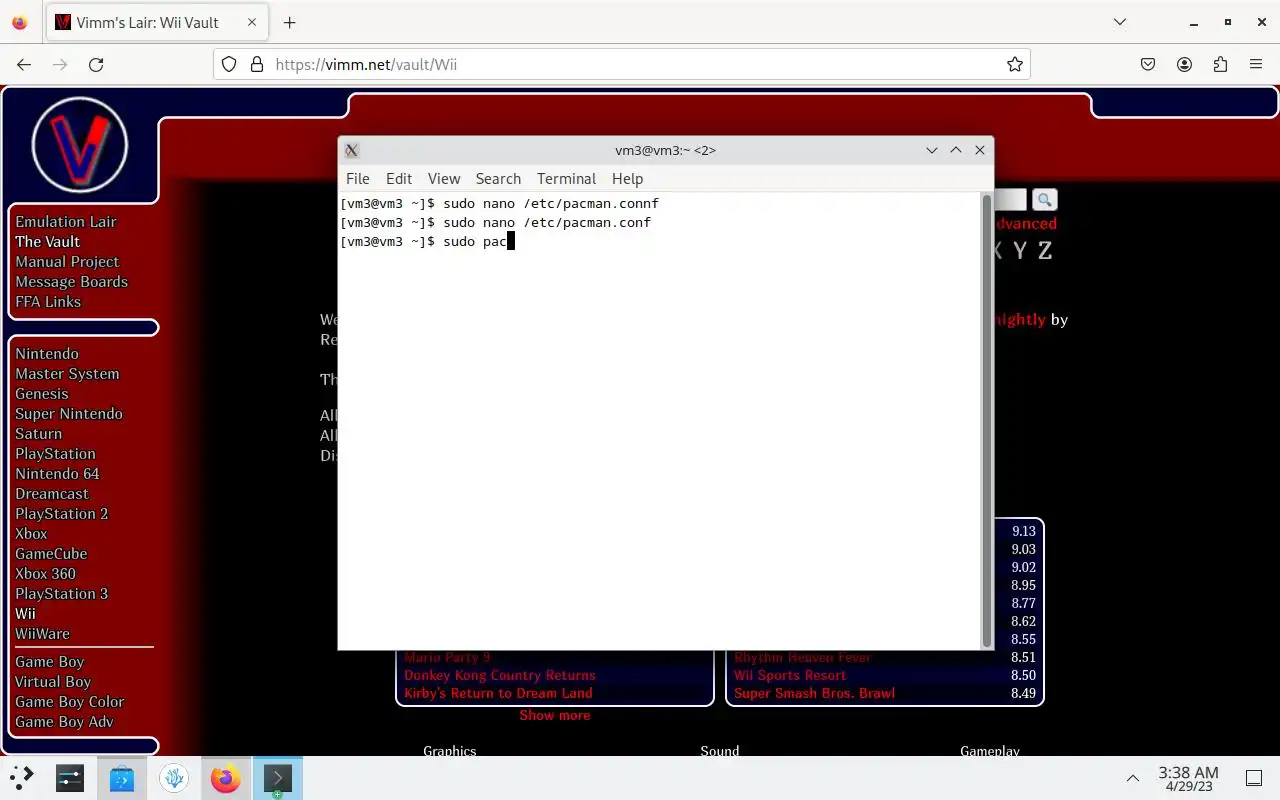
Task: Click the terminal vertical scrollbar
Action: point(987,420)
